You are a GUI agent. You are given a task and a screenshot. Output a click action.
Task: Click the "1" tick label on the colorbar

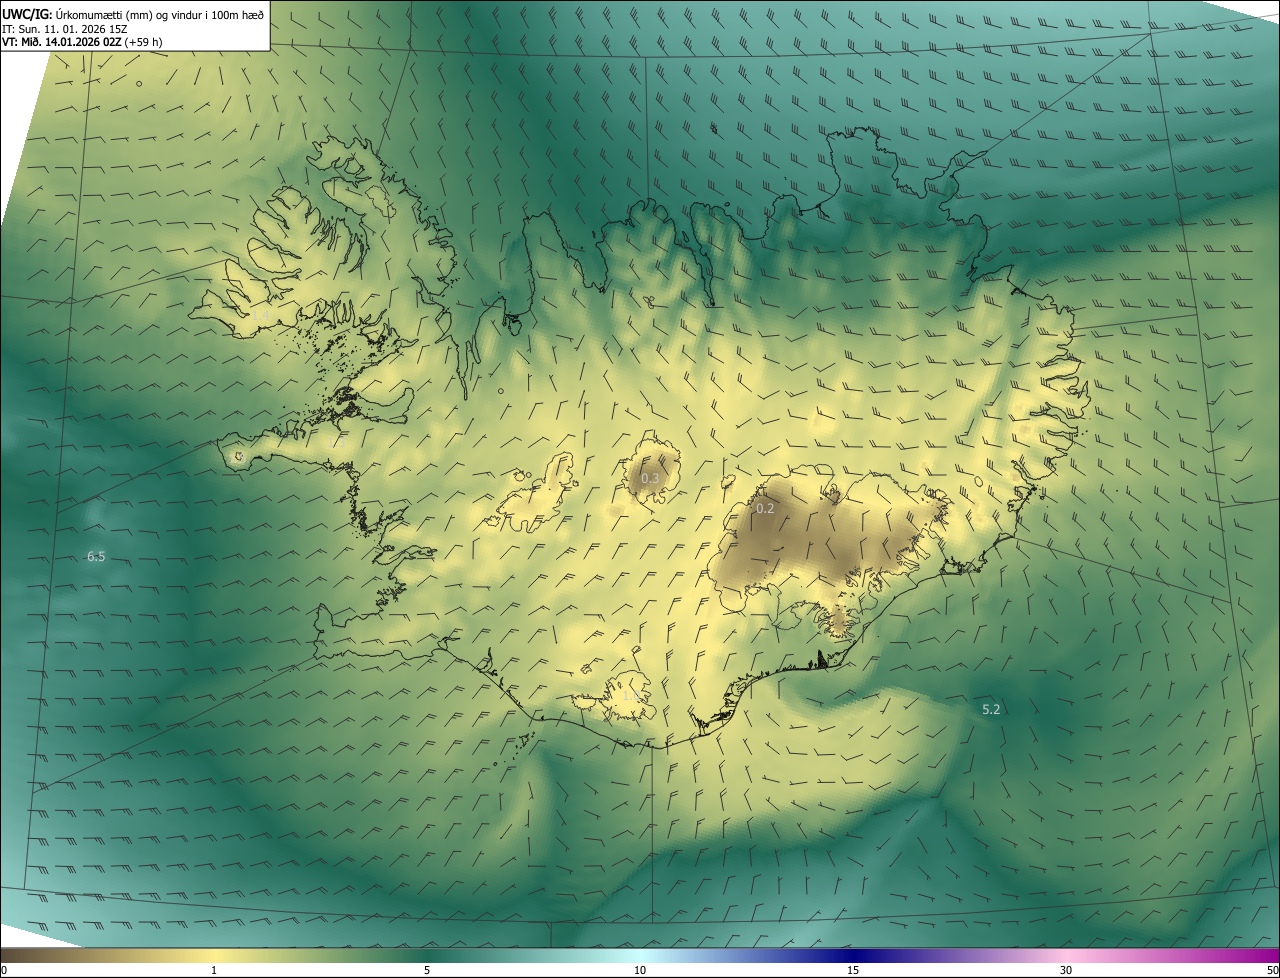[x=214, y=970]
